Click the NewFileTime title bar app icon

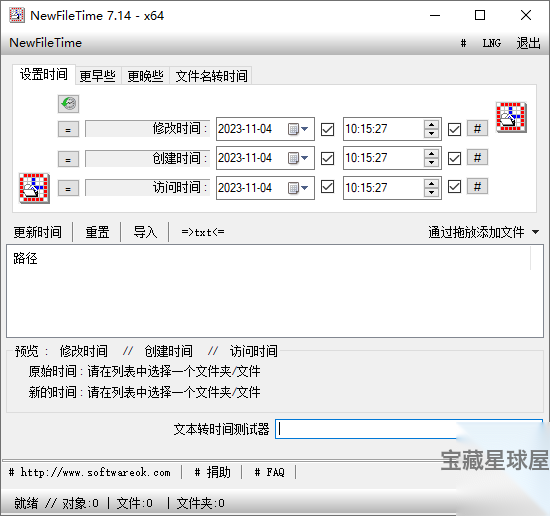tap(17, 15)
